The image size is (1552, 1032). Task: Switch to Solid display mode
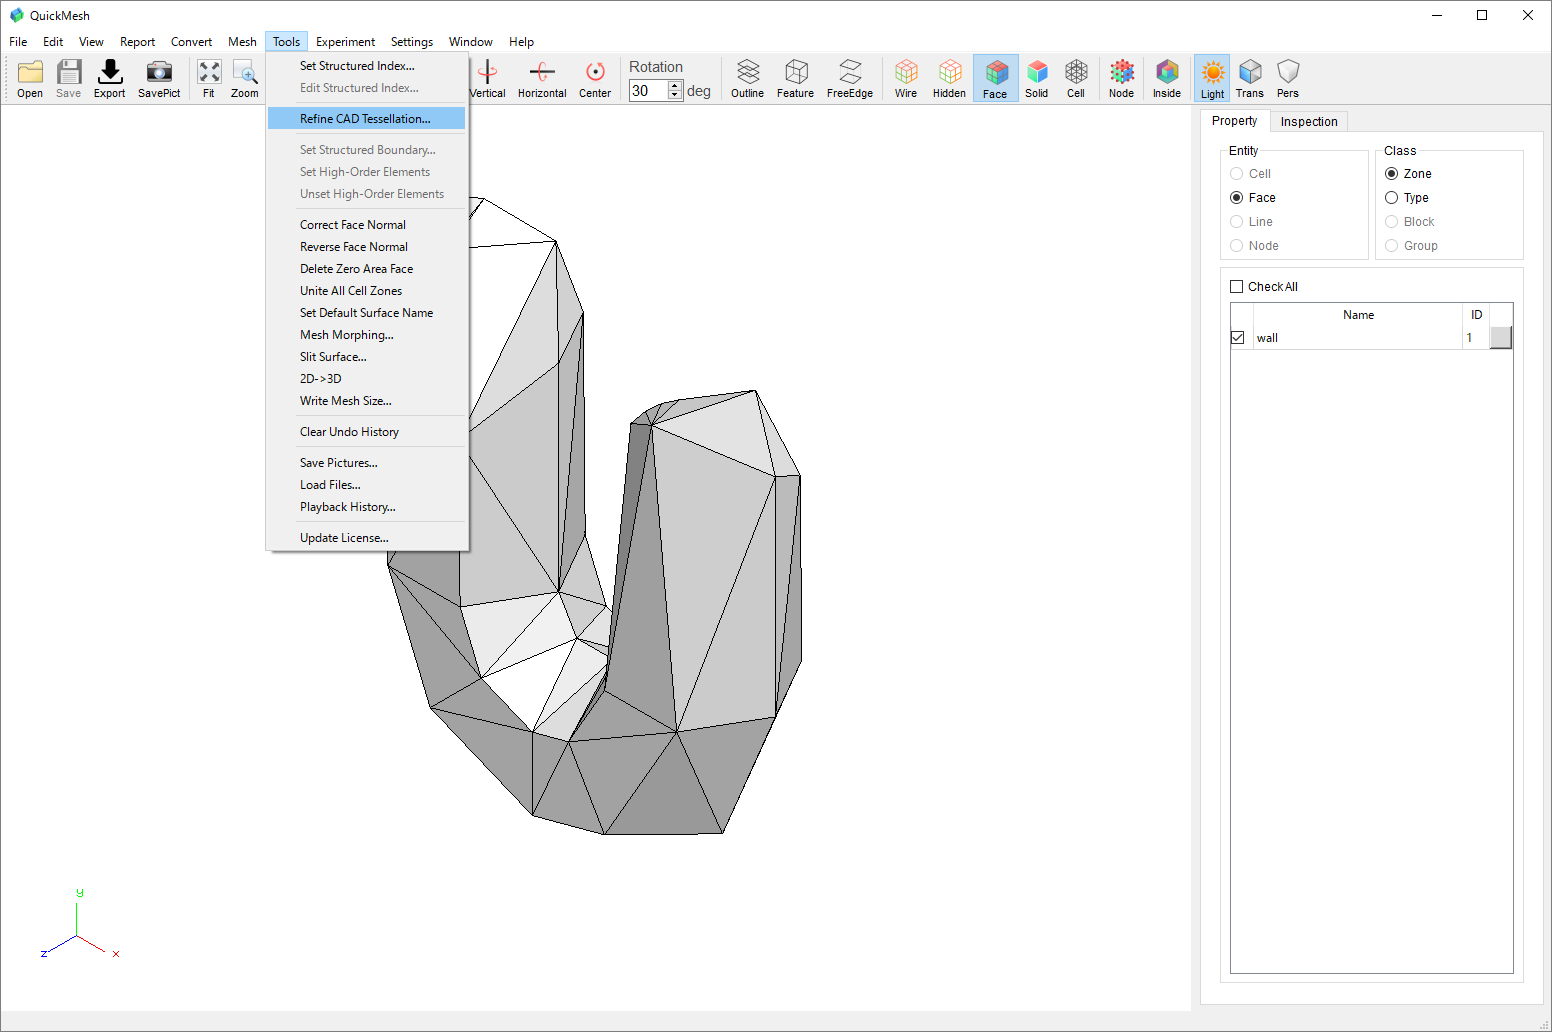click(1037, 78)
